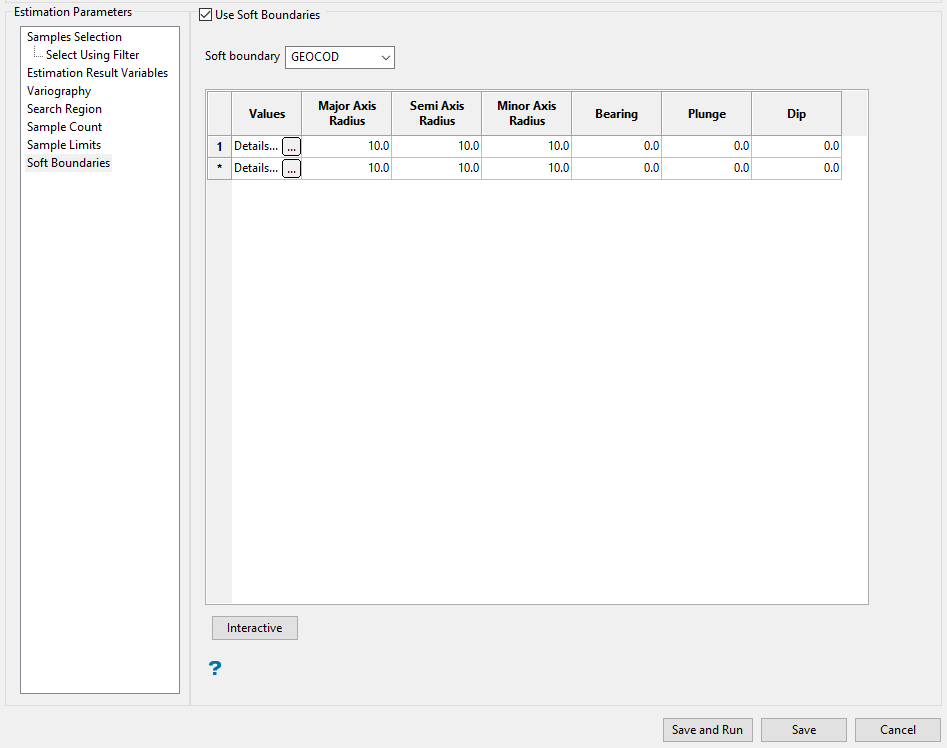Click the blue question mark help icon
947x748 pixels.
tap(214, 668)
